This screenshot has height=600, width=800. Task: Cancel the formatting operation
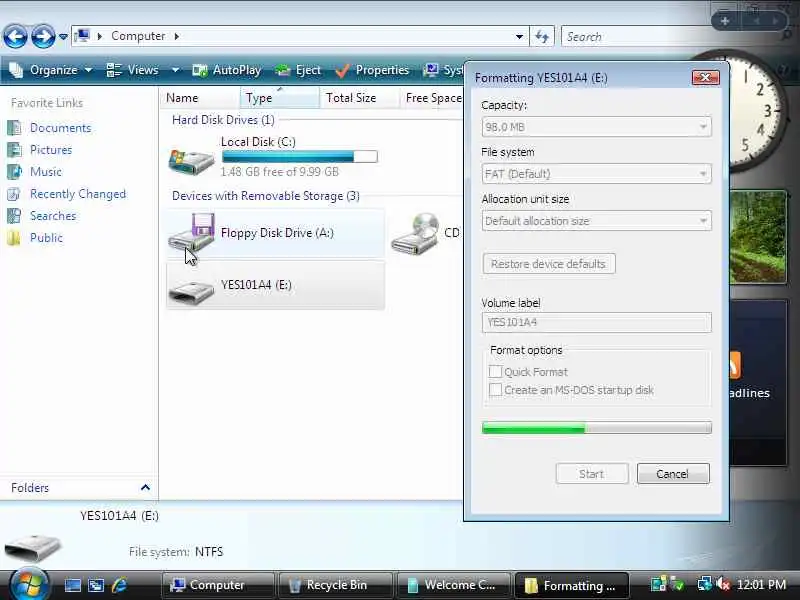point(673,474)
